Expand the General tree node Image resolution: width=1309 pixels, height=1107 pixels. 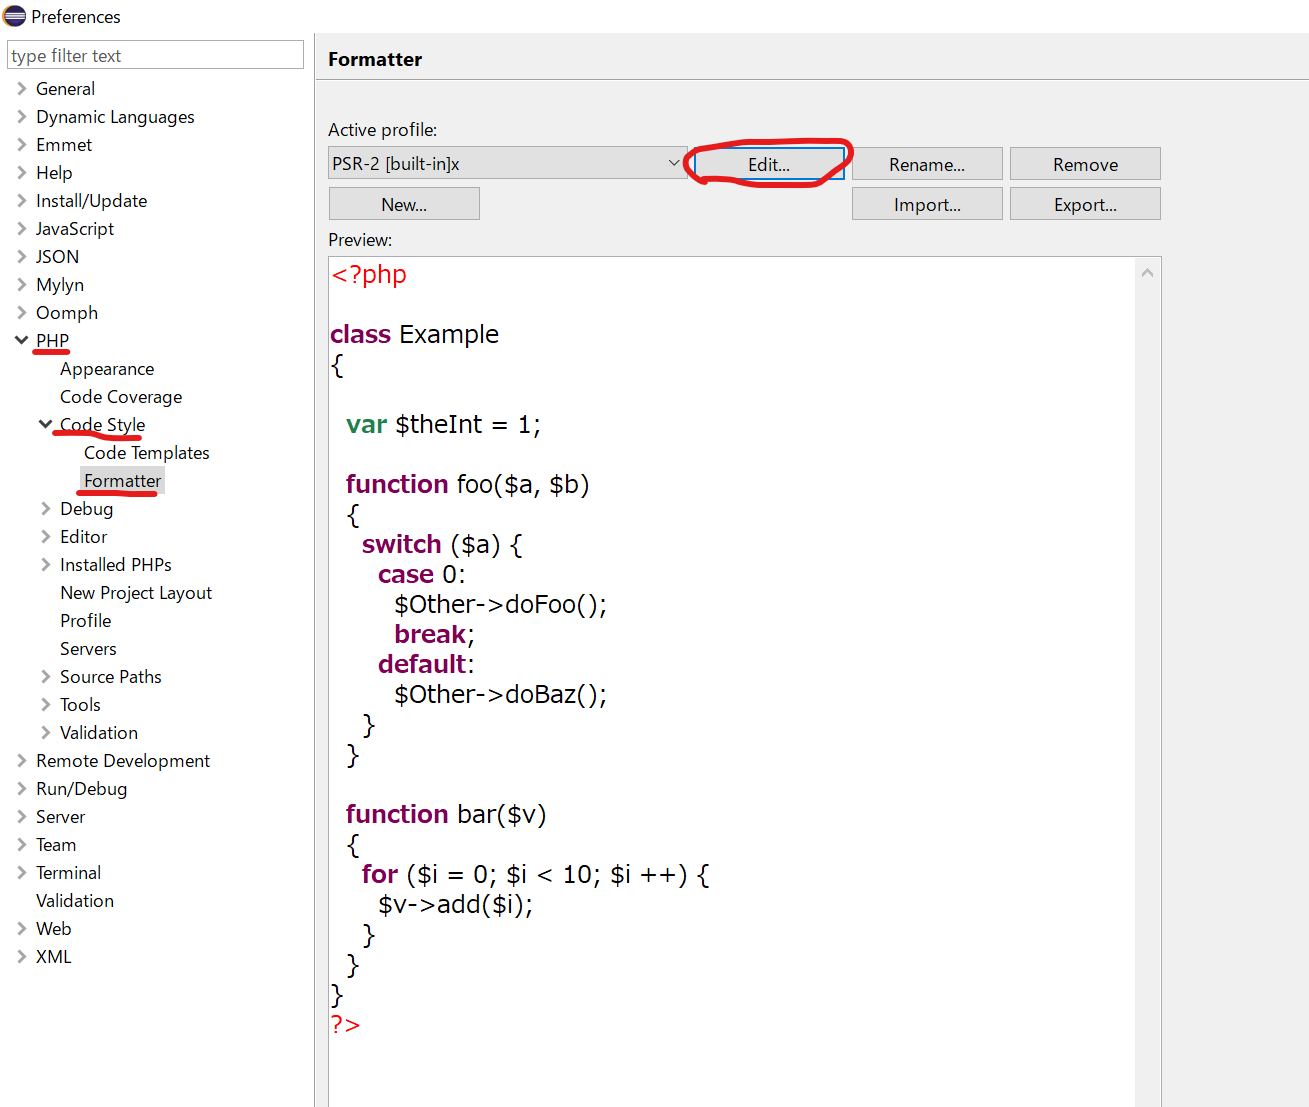(x=21, y=88)
